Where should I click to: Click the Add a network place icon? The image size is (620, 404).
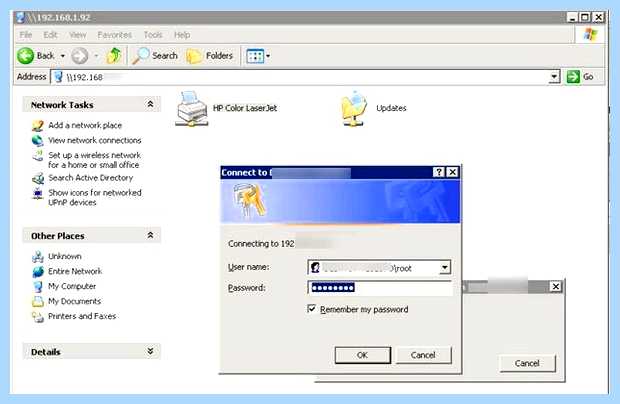[38, 126]
